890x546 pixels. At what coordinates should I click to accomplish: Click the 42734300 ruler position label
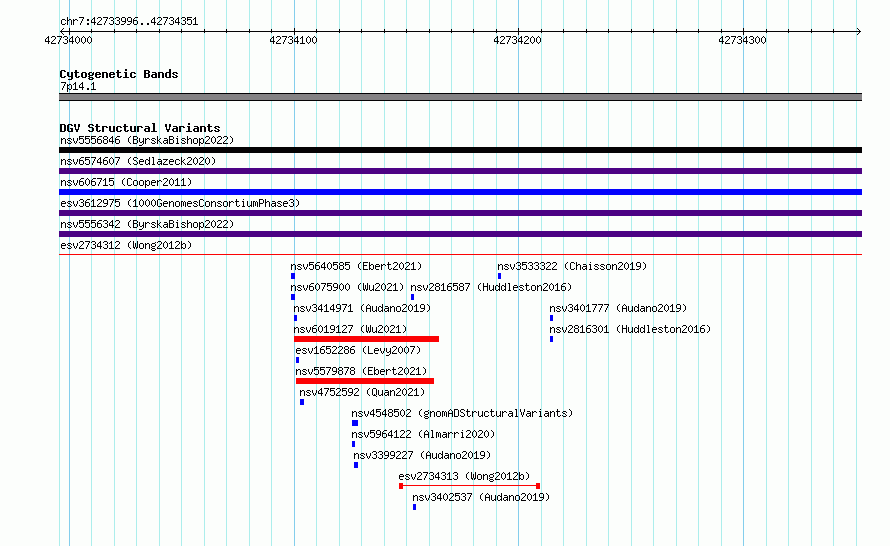tap(742, 40)
